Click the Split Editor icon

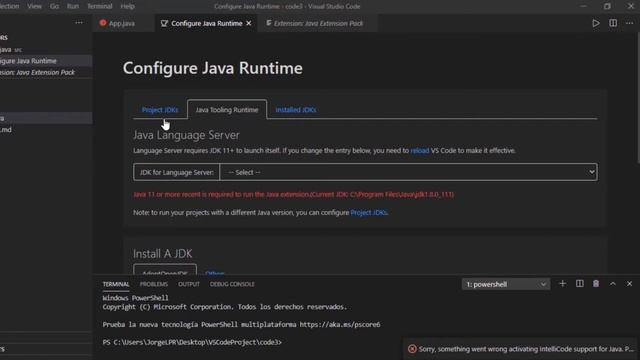613,23
